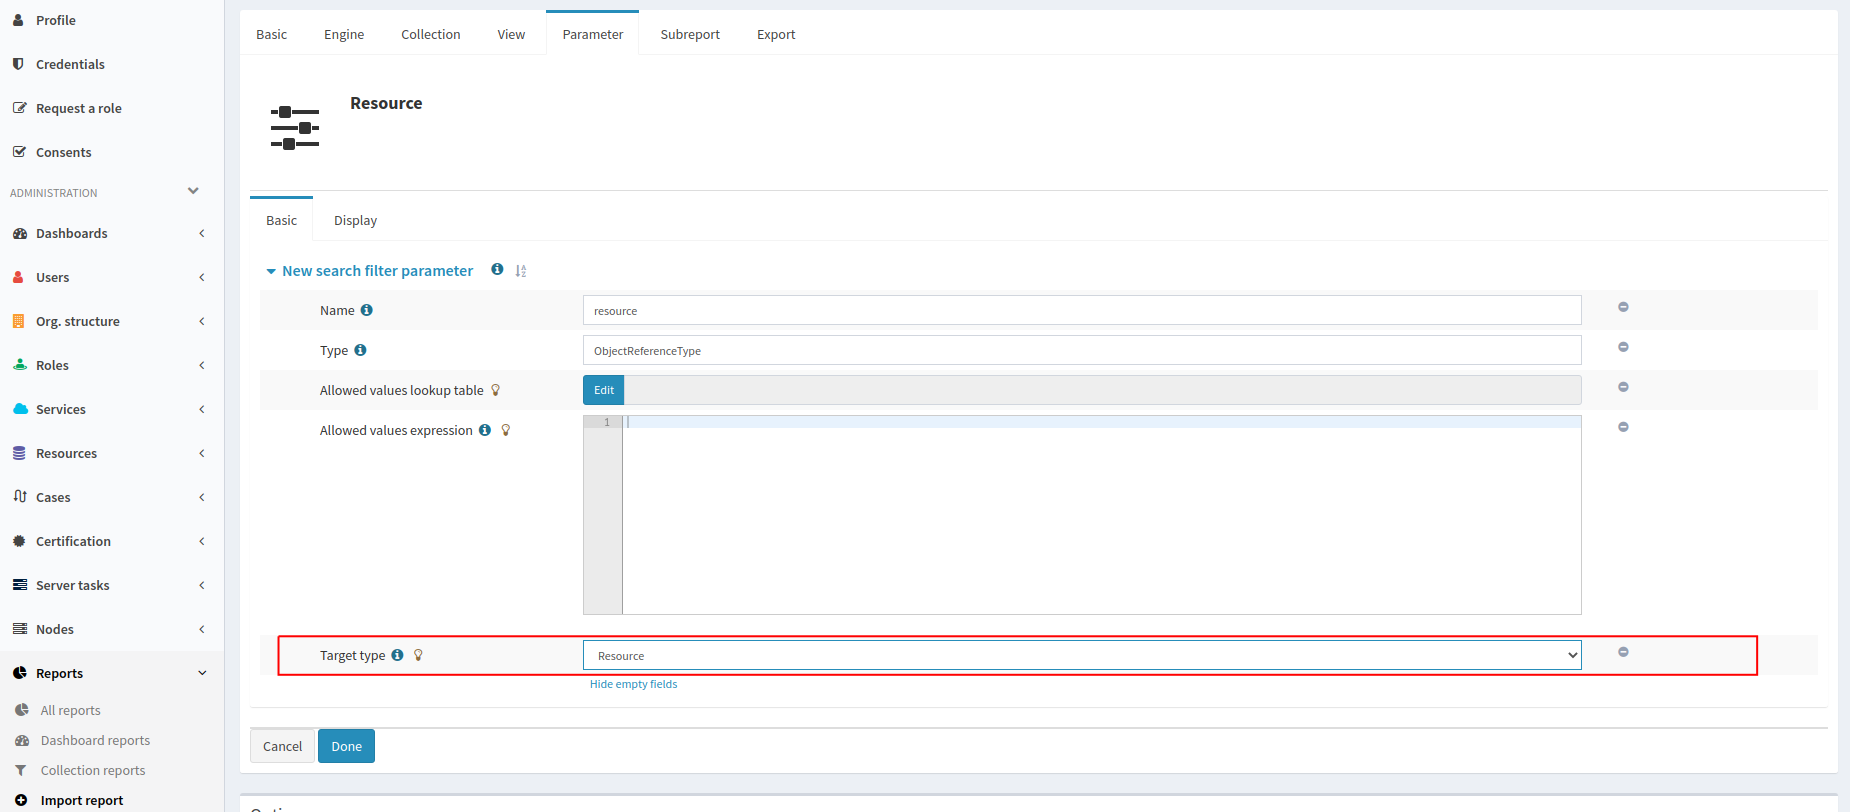The width and height of the screenshot is (1850, 812).
Task: Remove the Type field using minus icon
Action: (1623, 347)
